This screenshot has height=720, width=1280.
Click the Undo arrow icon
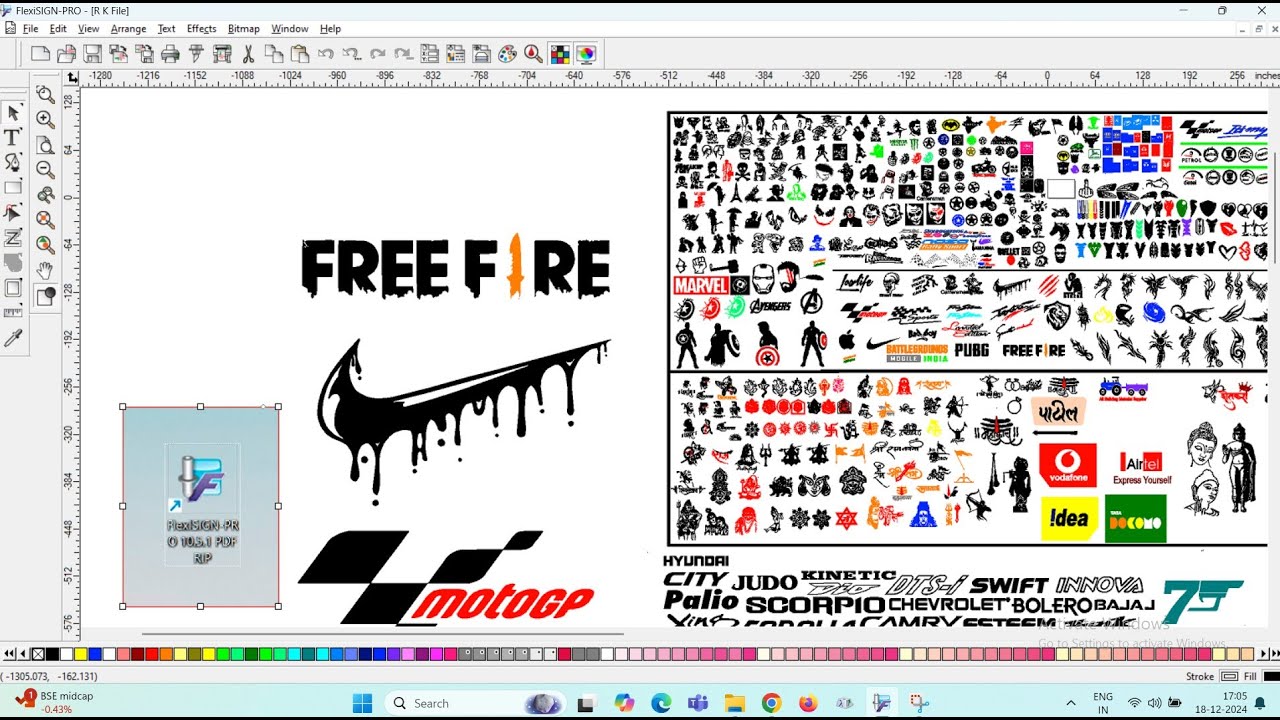tap(325, 54)
